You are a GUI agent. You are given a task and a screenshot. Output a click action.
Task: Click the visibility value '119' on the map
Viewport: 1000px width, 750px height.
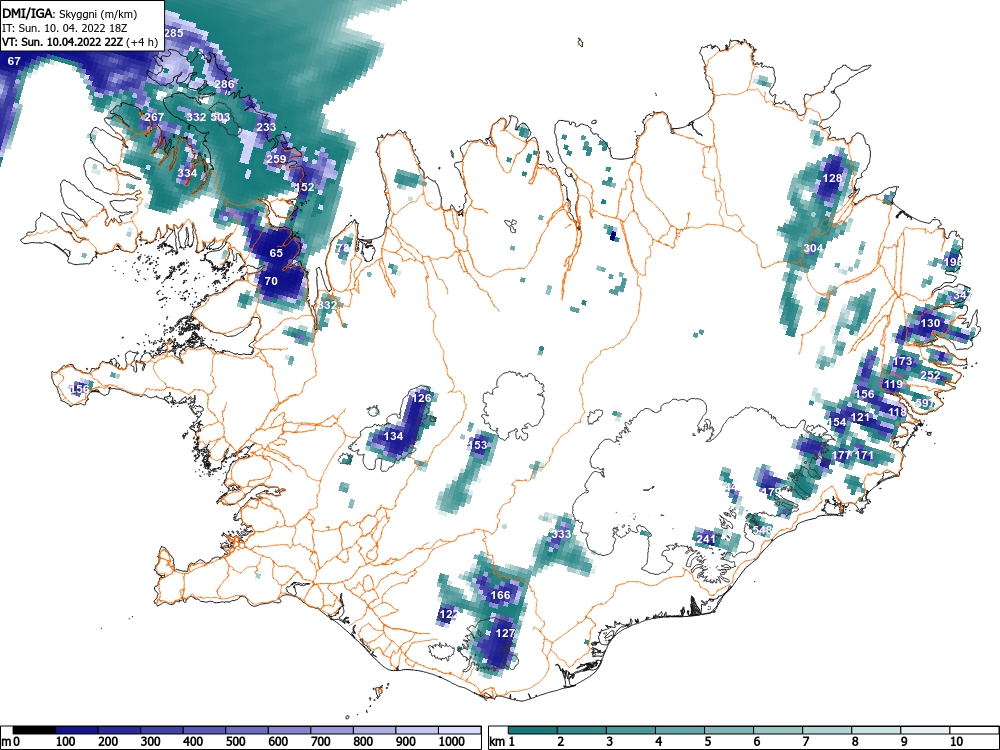pos(893,384)
